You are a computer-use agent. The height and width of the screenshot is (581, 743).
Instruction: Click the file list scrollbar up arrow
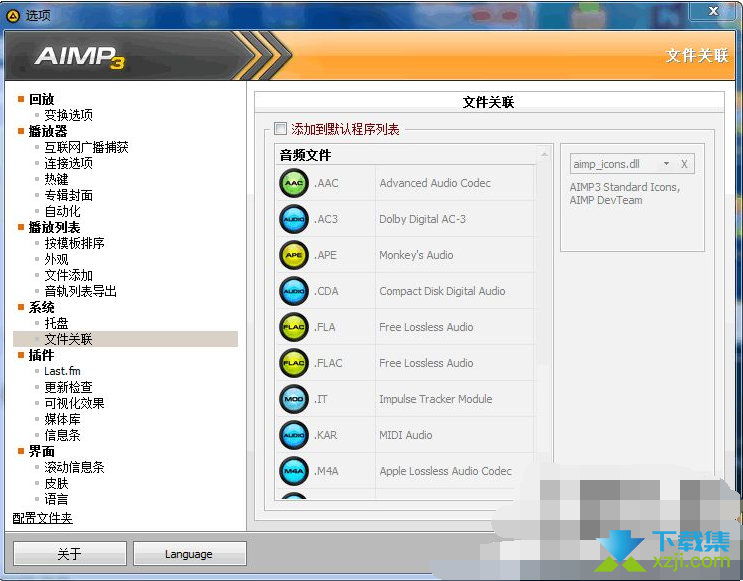pyautogui.click(x=544, y=154)
